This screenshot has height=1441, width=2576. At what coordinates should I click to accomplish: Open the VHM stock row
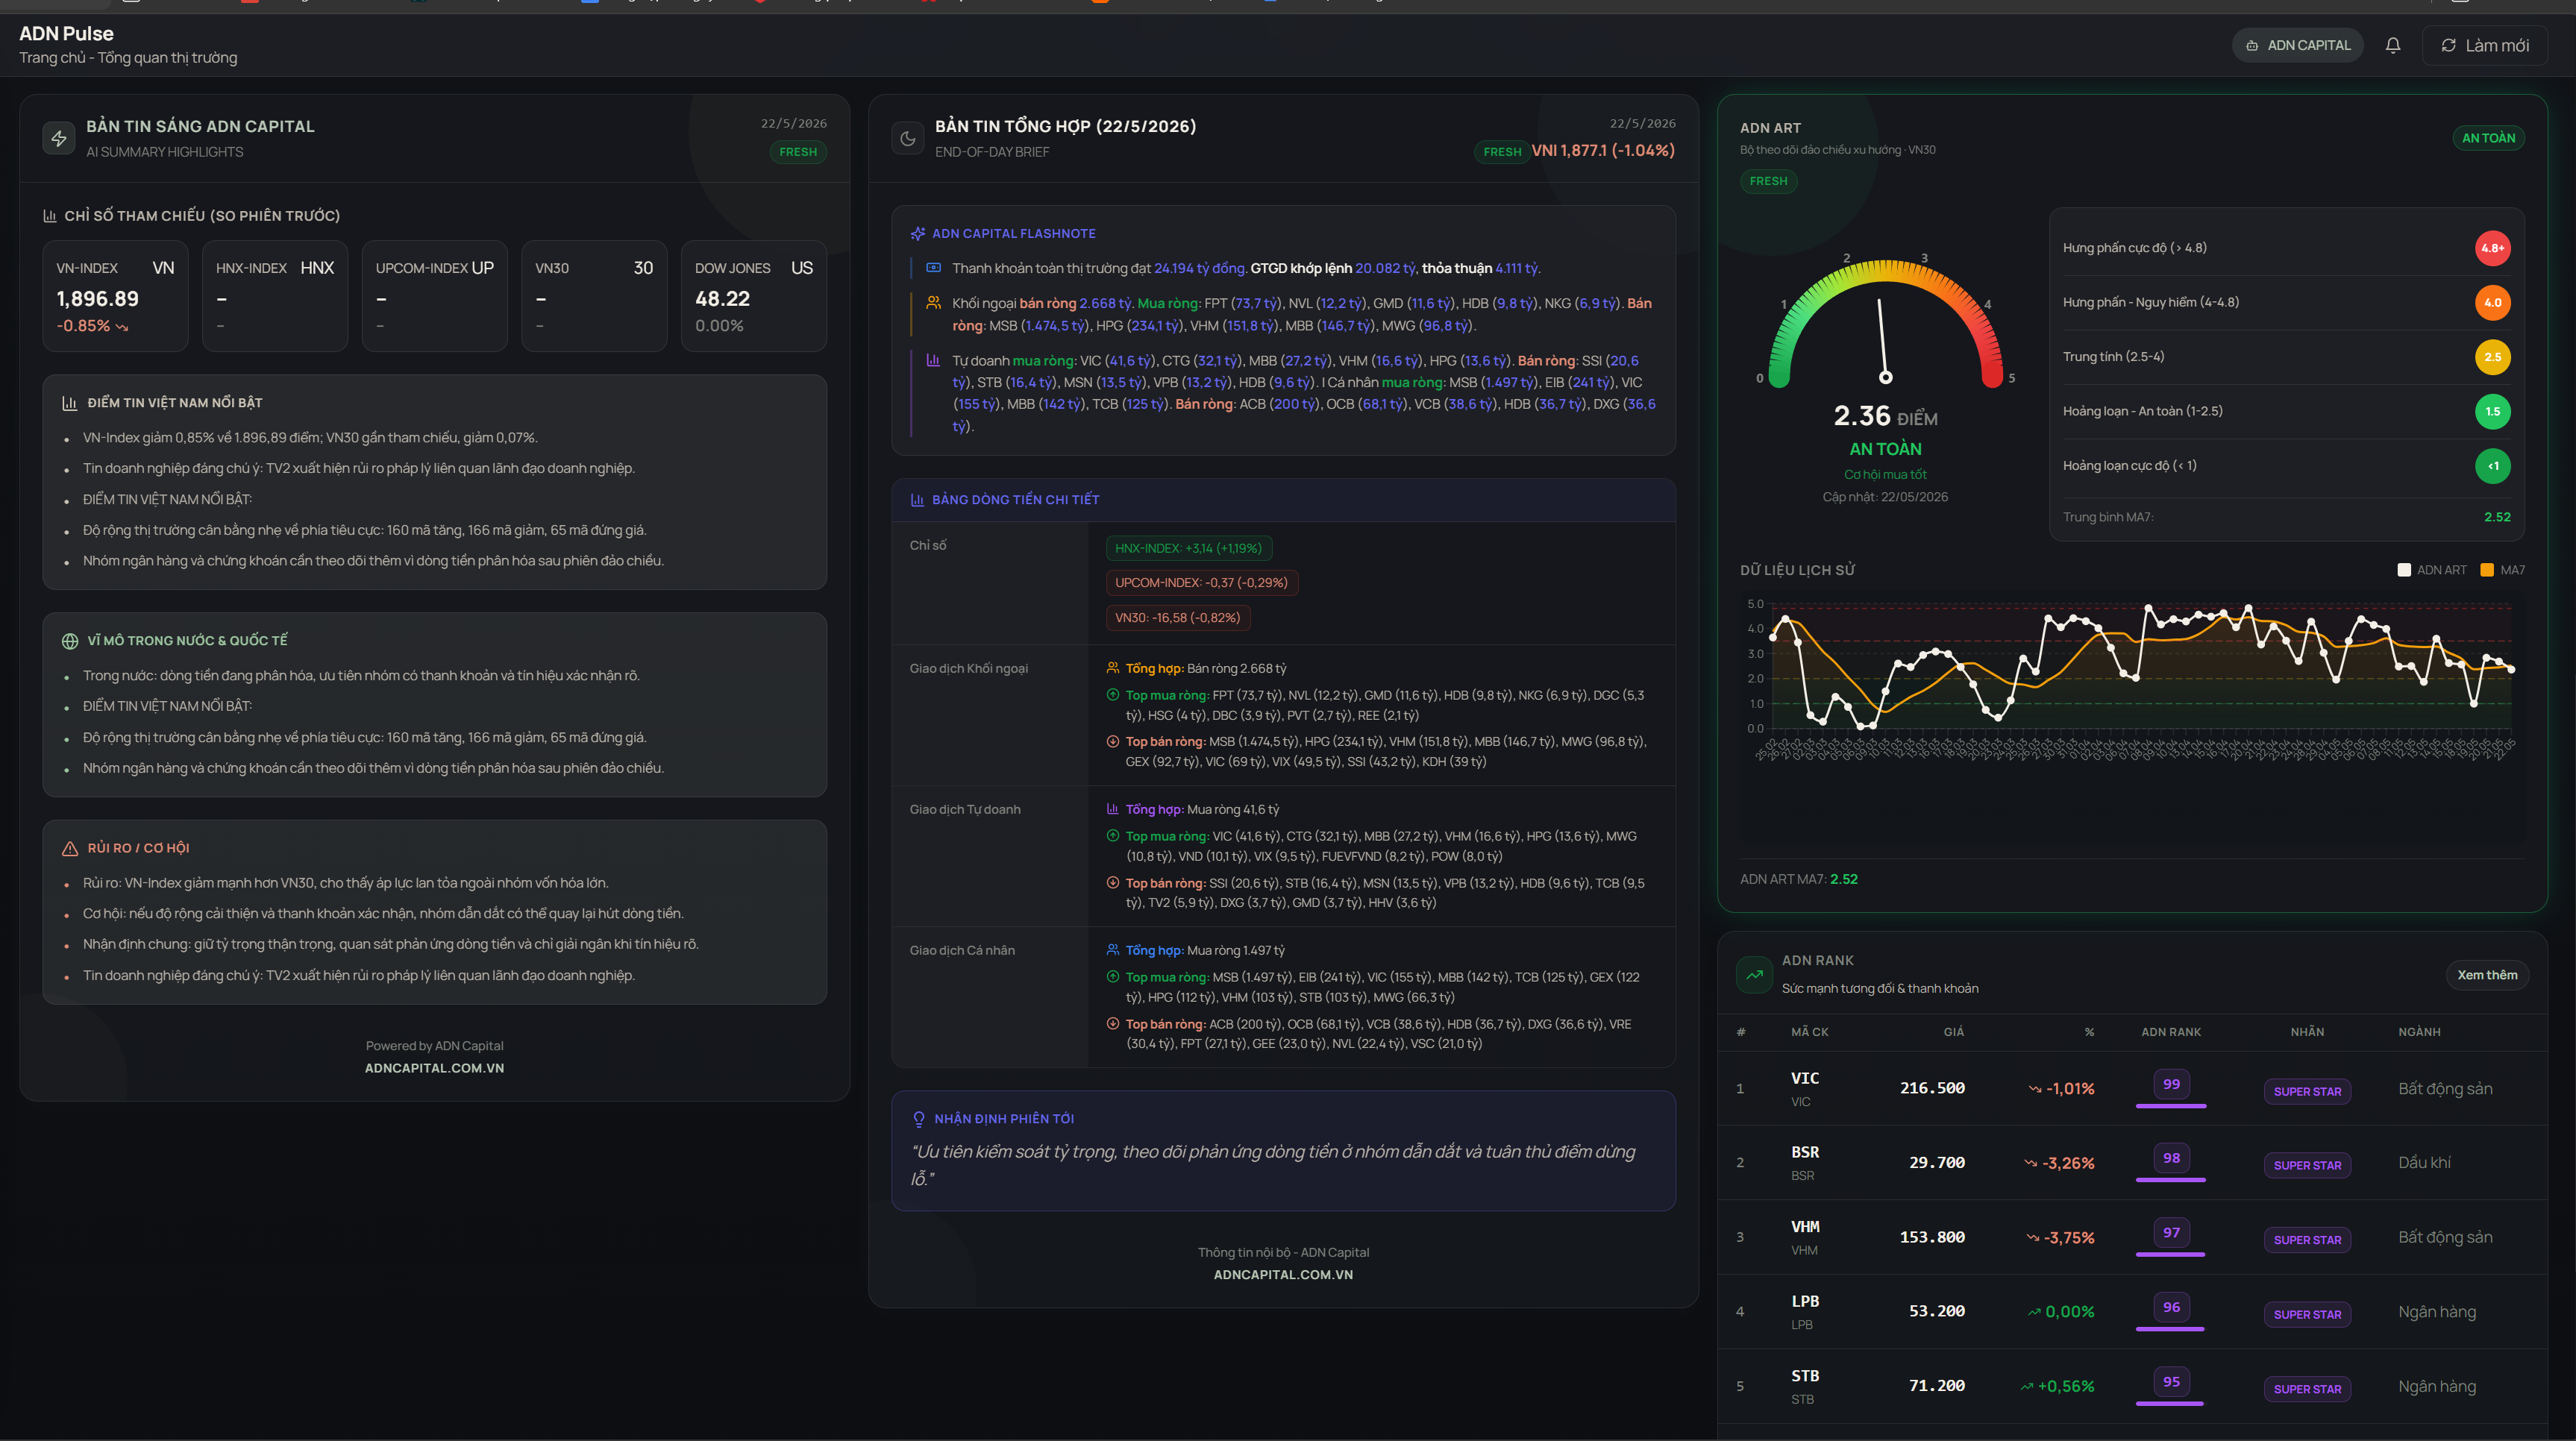pos(2132,1237)
